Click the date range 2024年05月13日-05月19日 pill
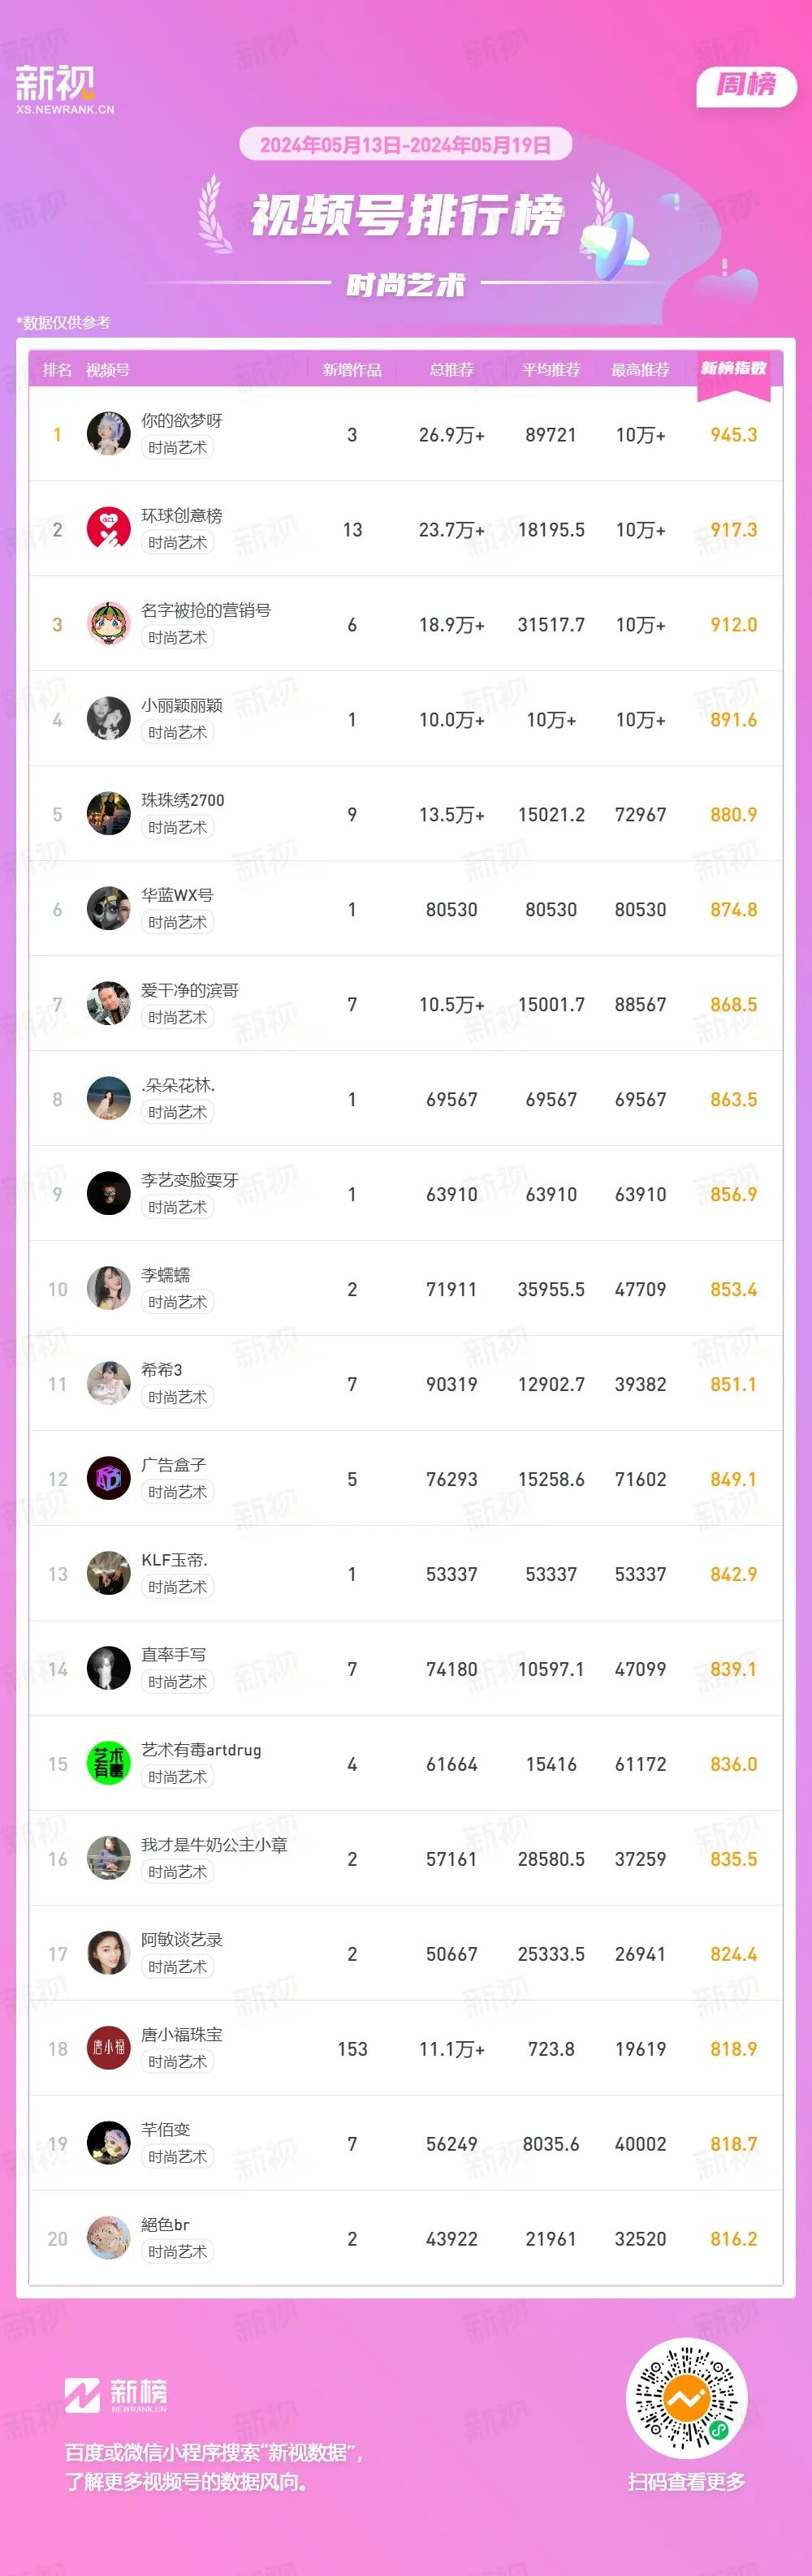Image resolution: width=812 pixels, height=2576 pixels. pyautogui.click(x=405, y=145)
